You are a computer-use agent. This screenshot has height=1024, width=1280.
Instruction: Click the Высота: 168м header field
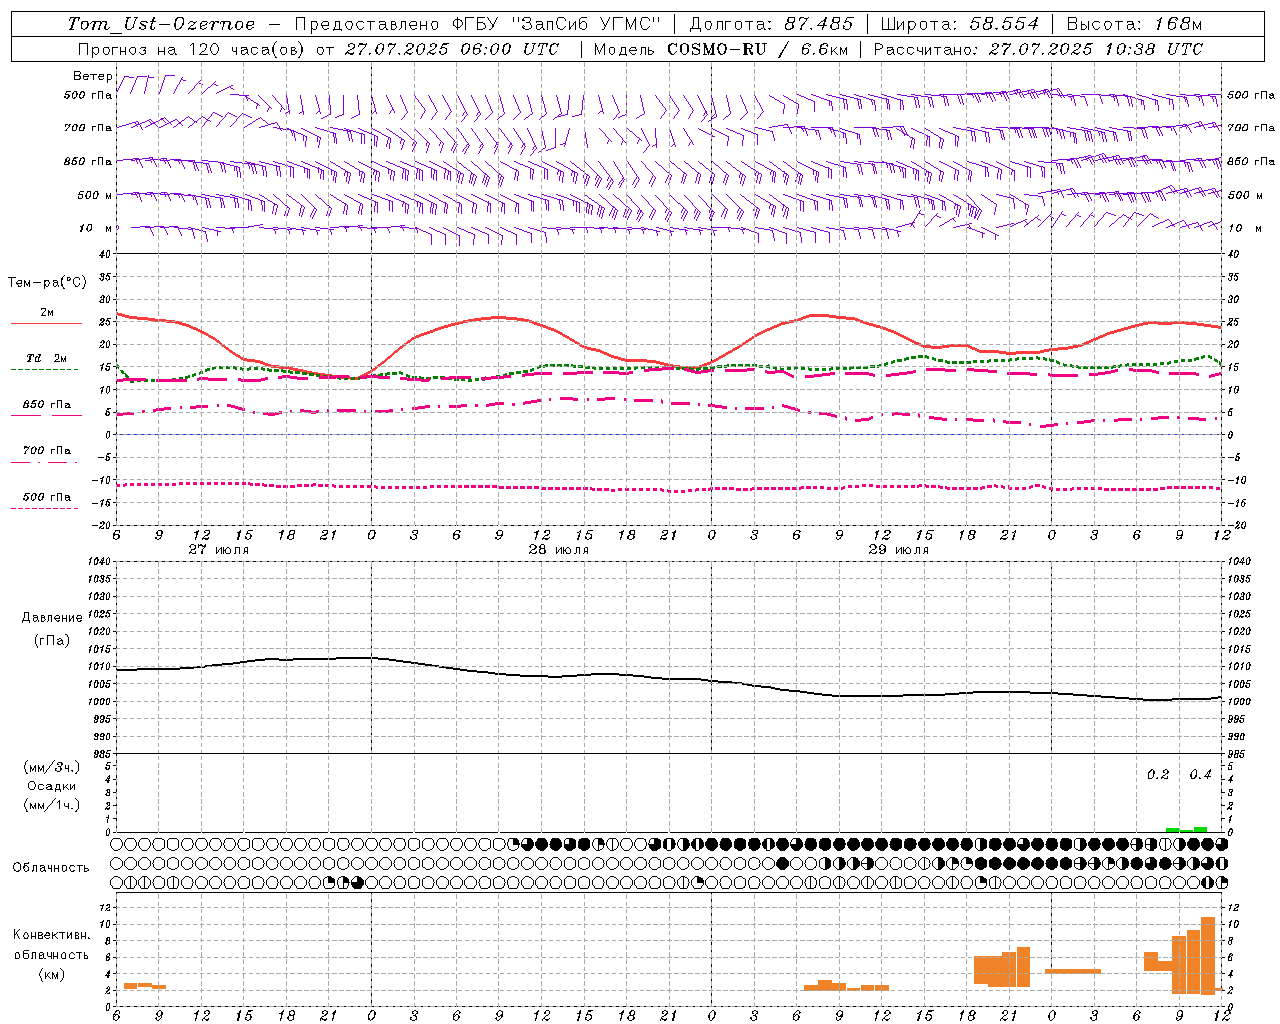click(1134, 24)
